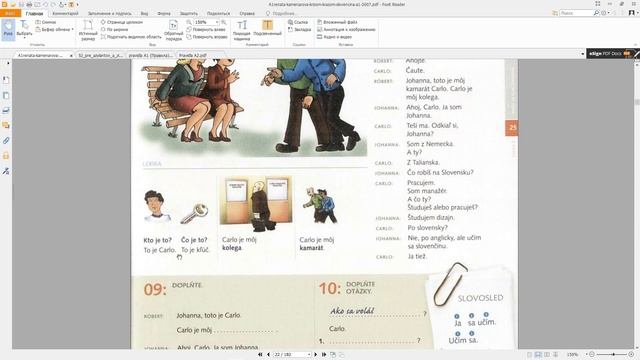Go to the next page

(x=316, y=355)
